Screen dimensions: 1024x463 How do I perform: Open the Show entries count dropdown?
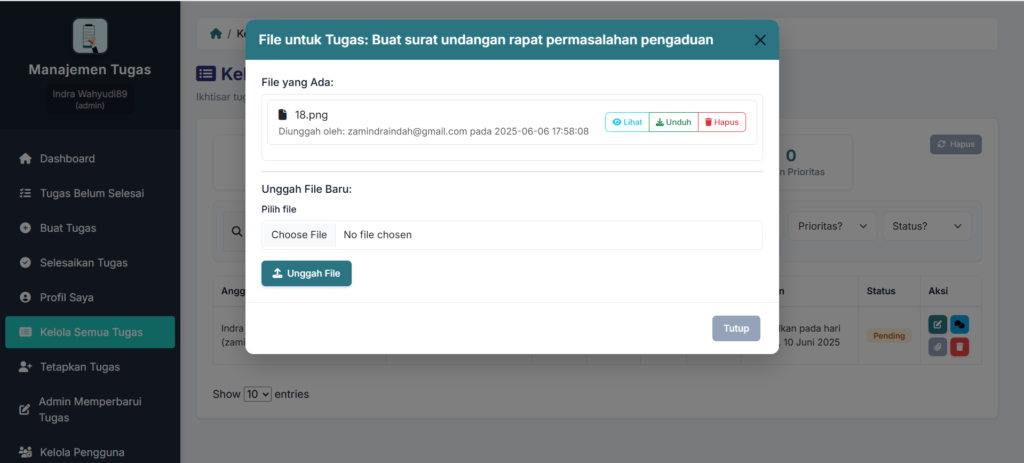pyautogui.click(x=258, y=394)
